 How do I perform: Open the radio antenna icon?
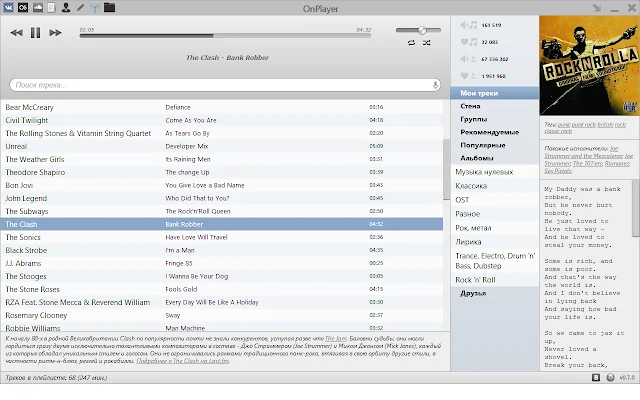pyautogui.click(x=94, y=7)
